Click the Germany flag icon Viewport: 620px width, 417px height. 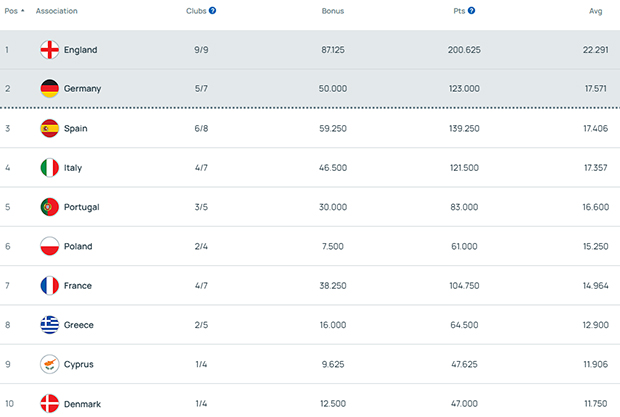(49, 88)
